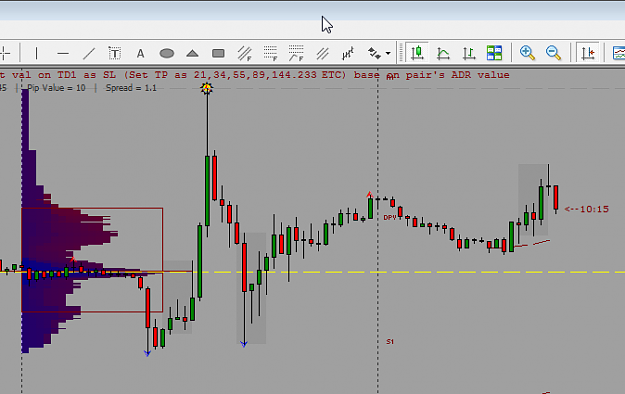Select the sun marker atop the tall wick
Screen dimensions: 625x394
(x=206, y=89)
